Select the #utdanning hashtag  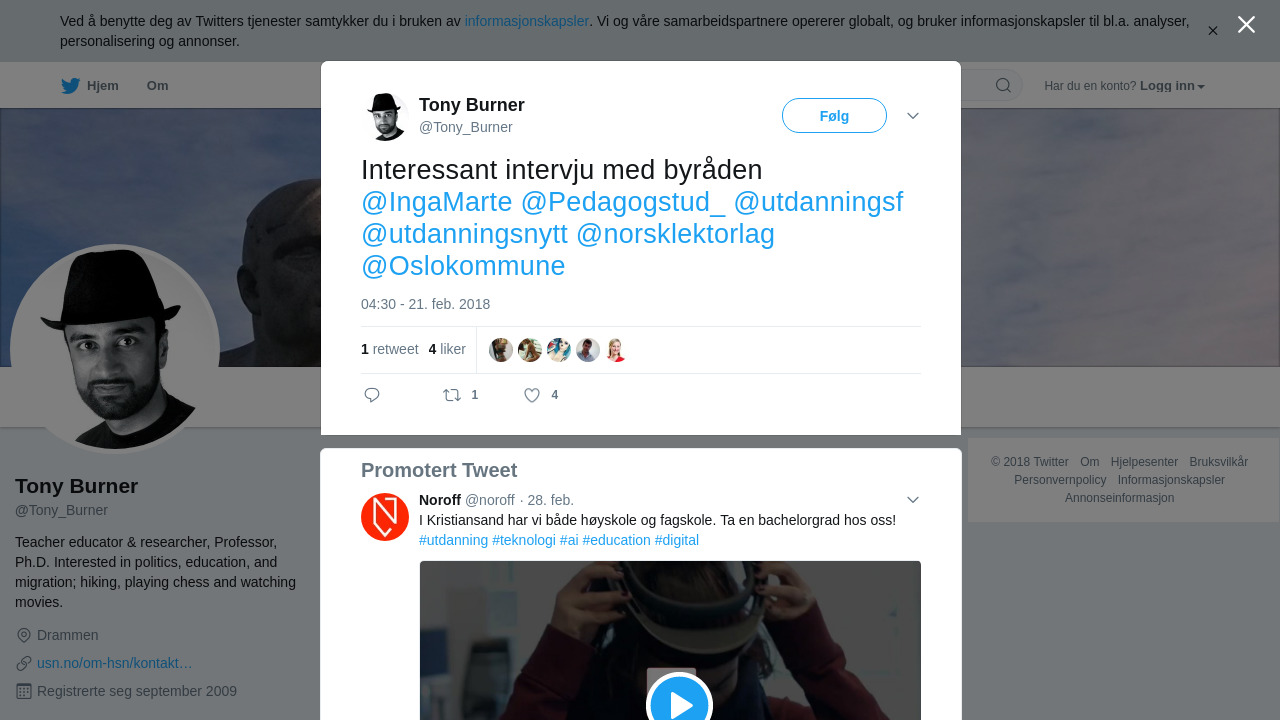click(x=454, y=540)
